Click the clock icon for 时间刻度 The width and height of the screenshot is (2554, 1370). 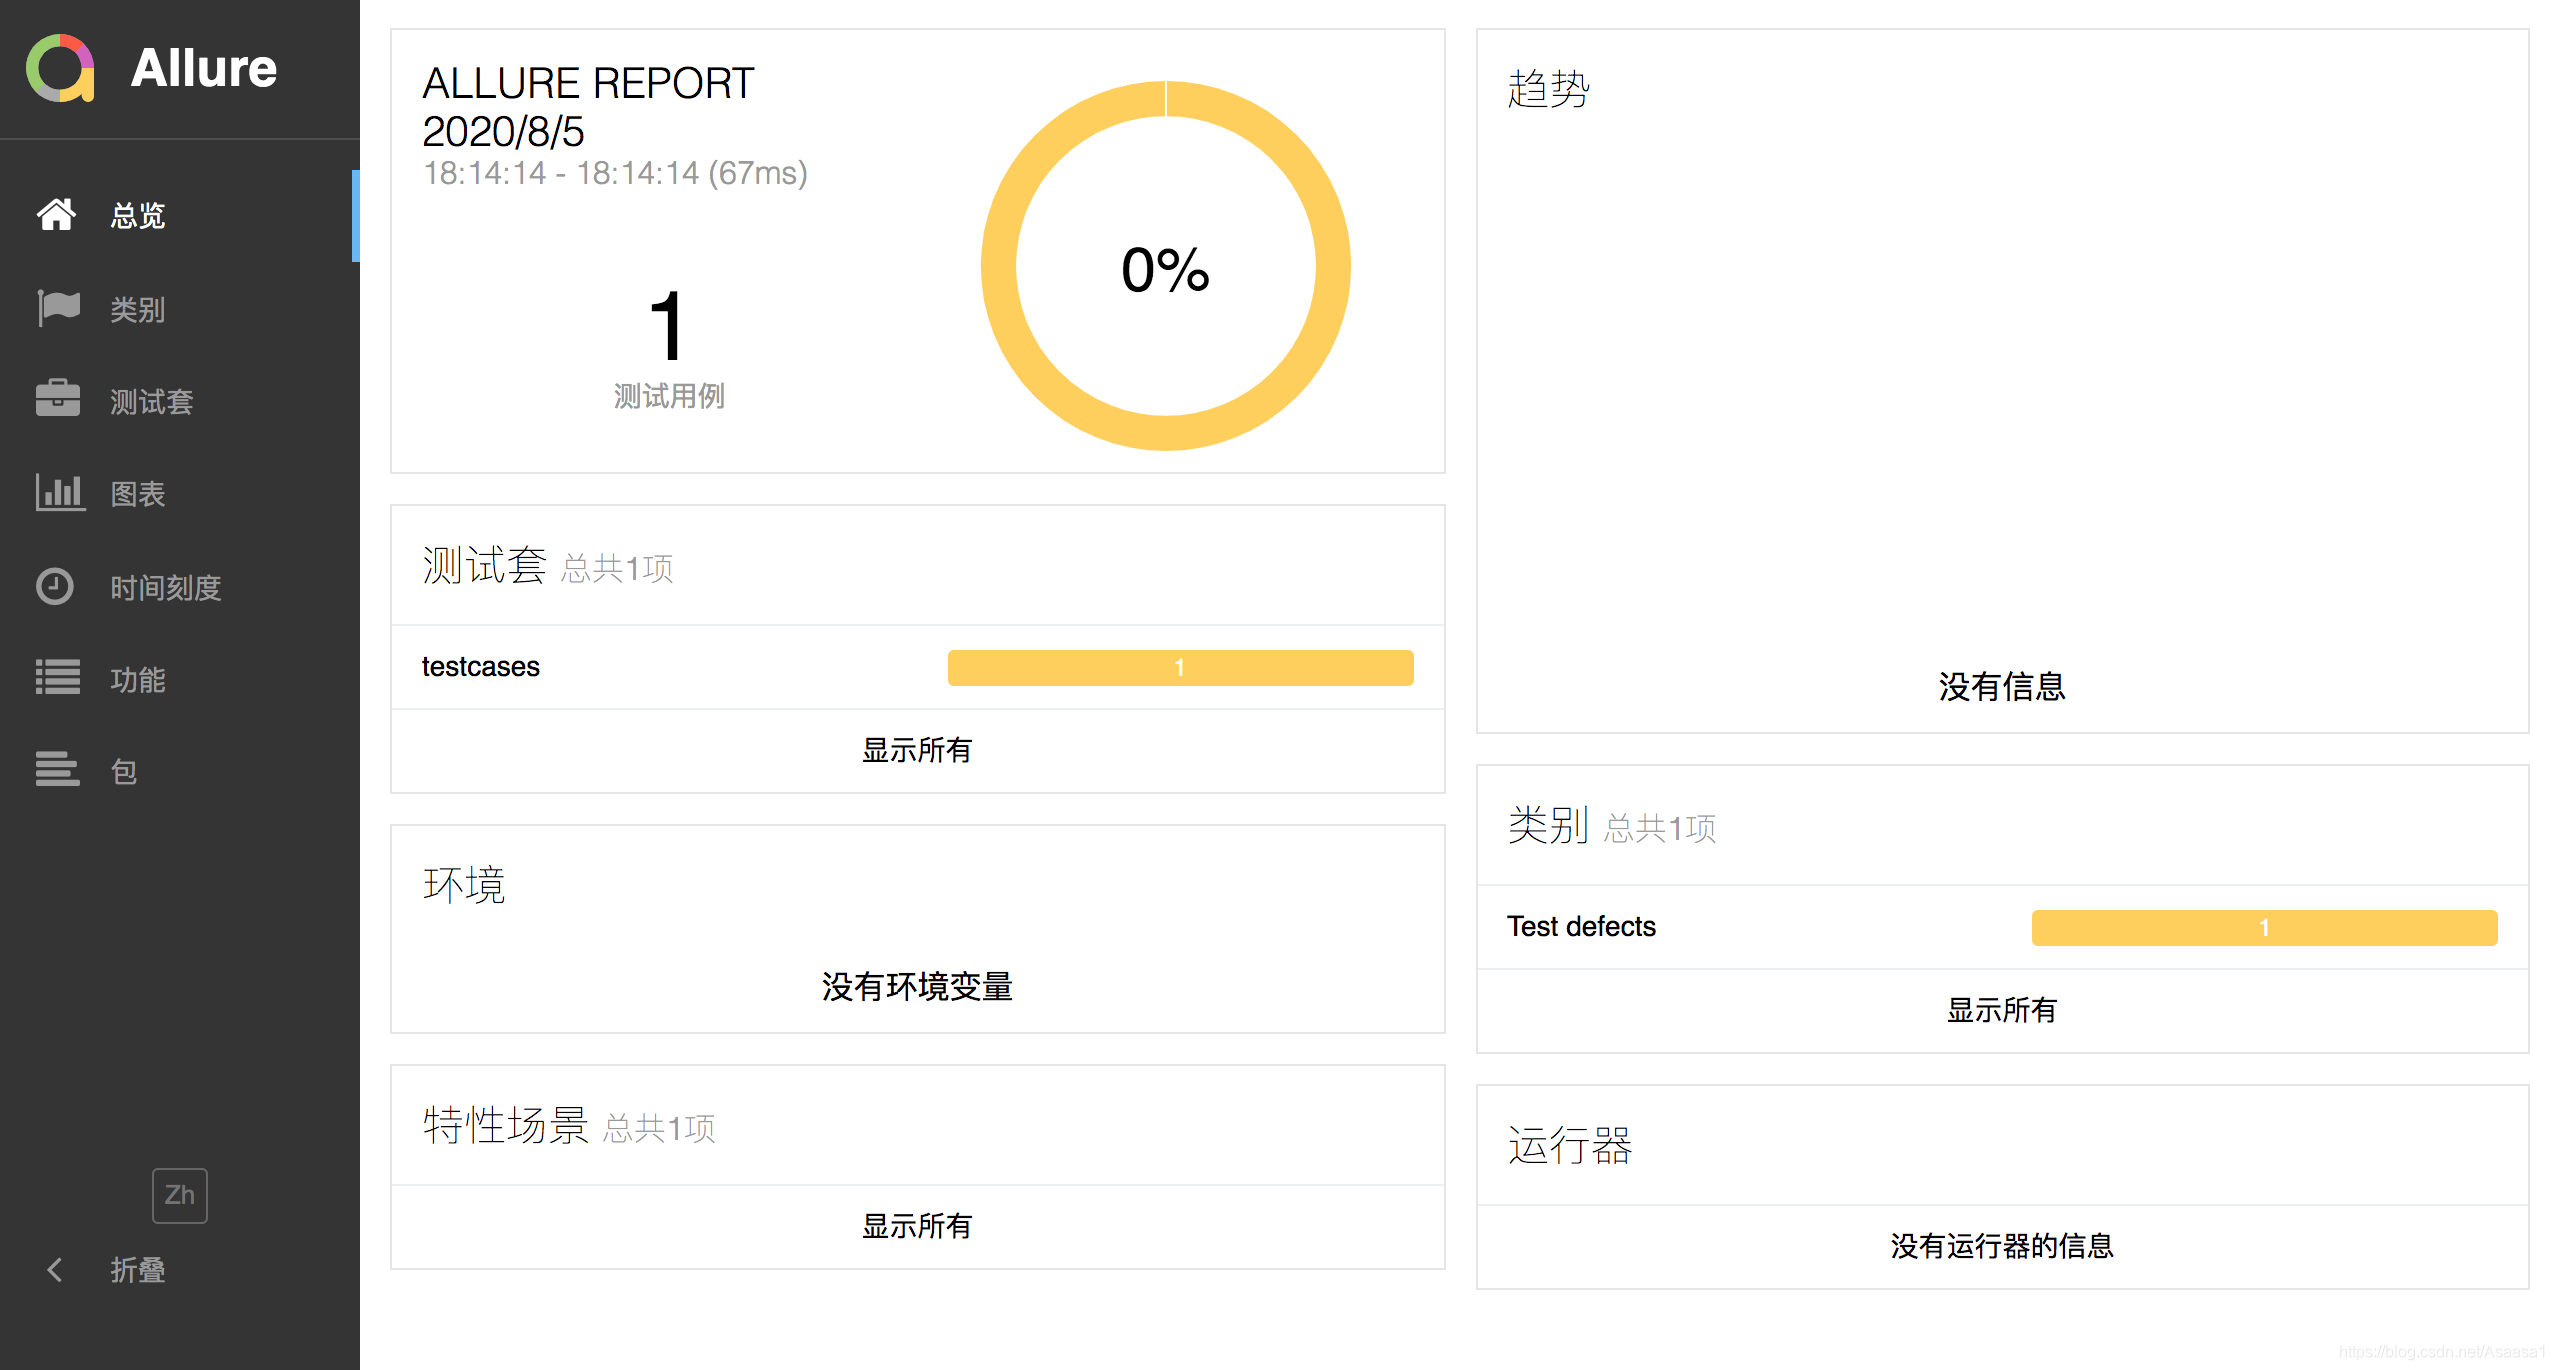(55, 586)
